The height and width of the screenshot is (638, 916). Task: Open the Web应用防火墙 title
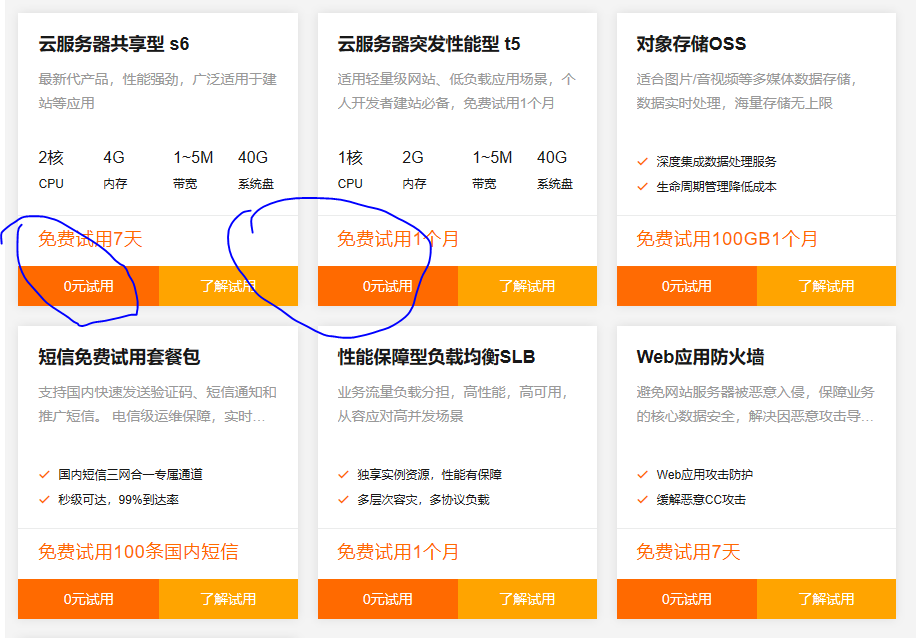pyautogui.click(x=700, y=356)
